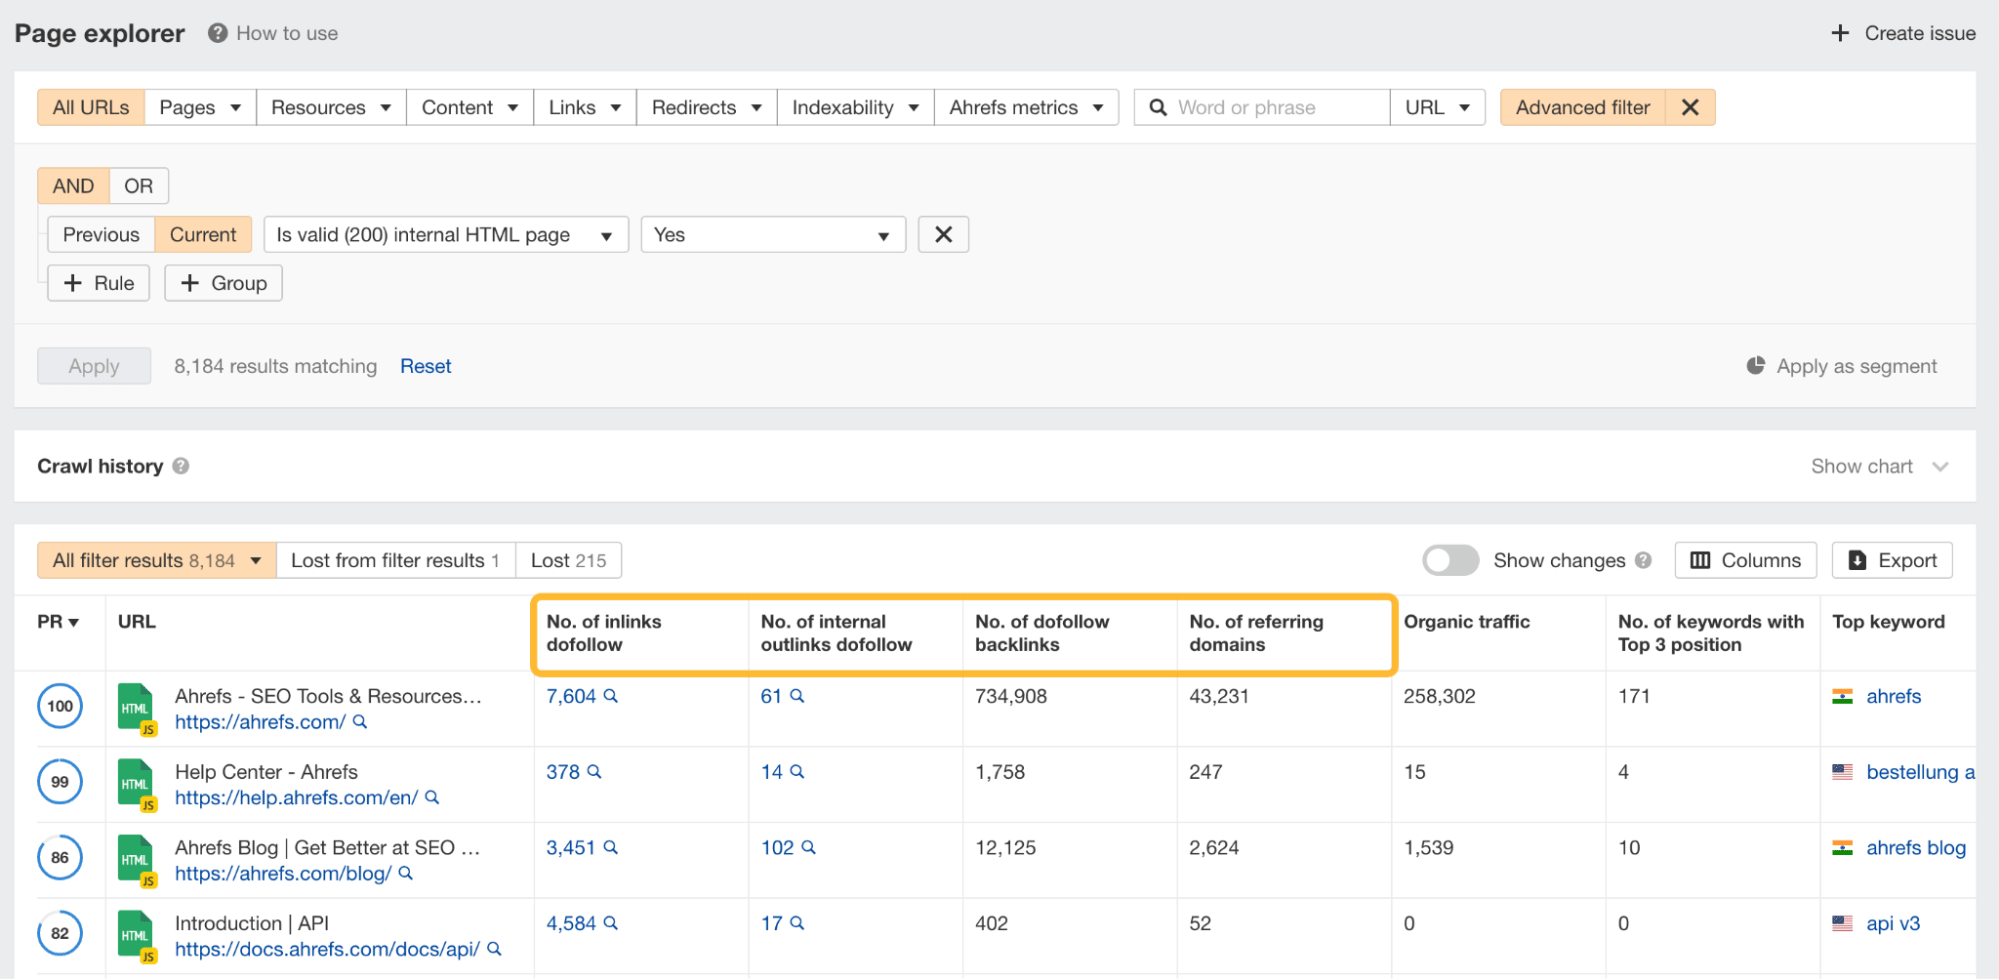Expand the Show chart section
Viewport: 1999px width, 980px height.
[1878, 465]
